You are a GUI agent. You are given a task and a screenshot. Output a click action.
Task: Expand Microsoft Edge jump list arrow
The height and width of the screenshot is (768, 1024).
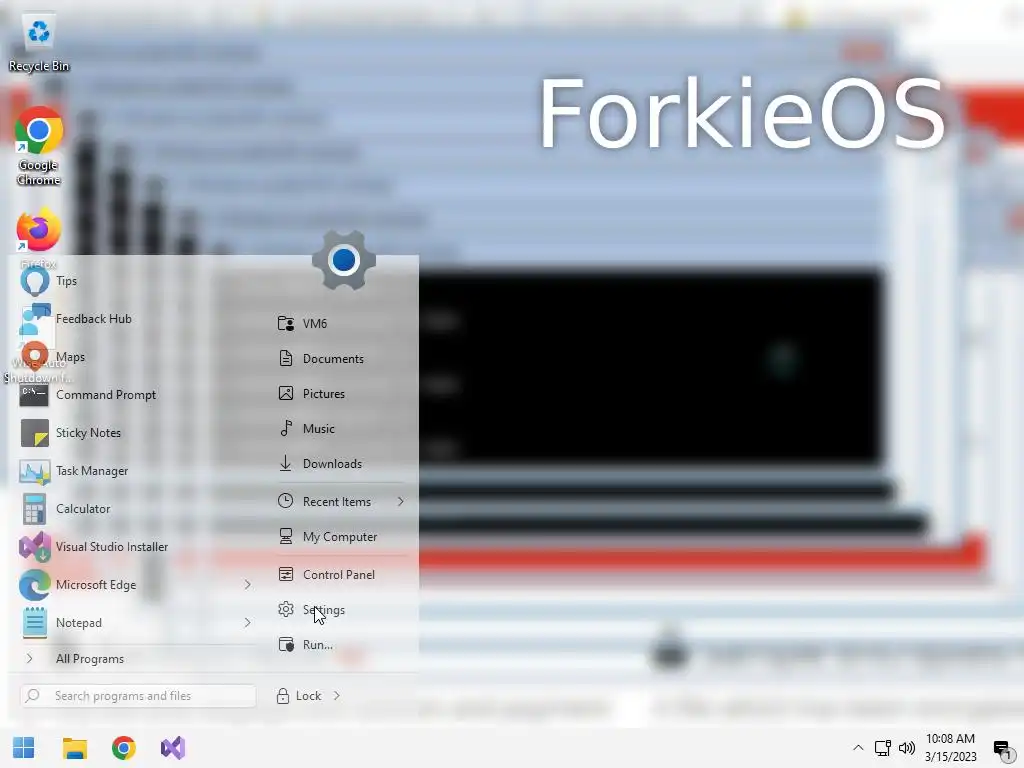coord(248,584)
